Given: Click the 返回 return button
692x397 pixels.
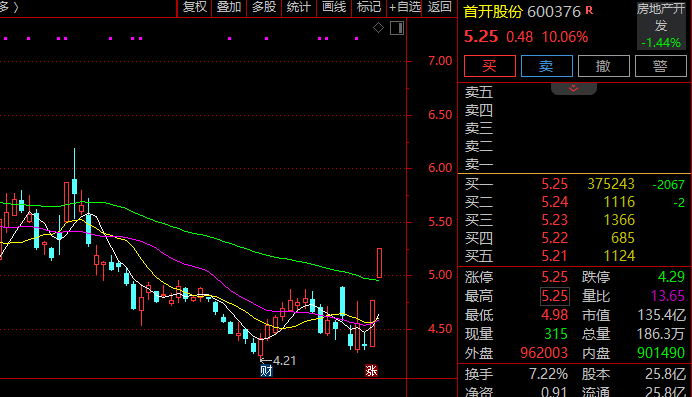Looking at the screenshot, I should [440, 7].
